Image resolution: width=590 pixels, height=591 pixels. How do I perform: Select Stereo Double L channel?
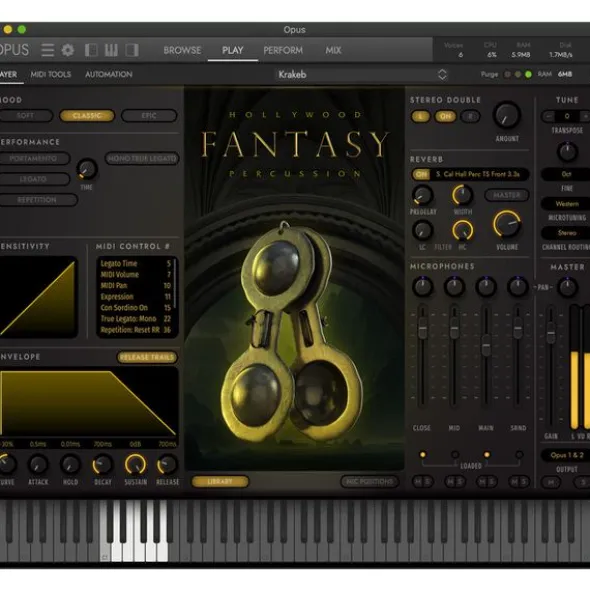420,116
